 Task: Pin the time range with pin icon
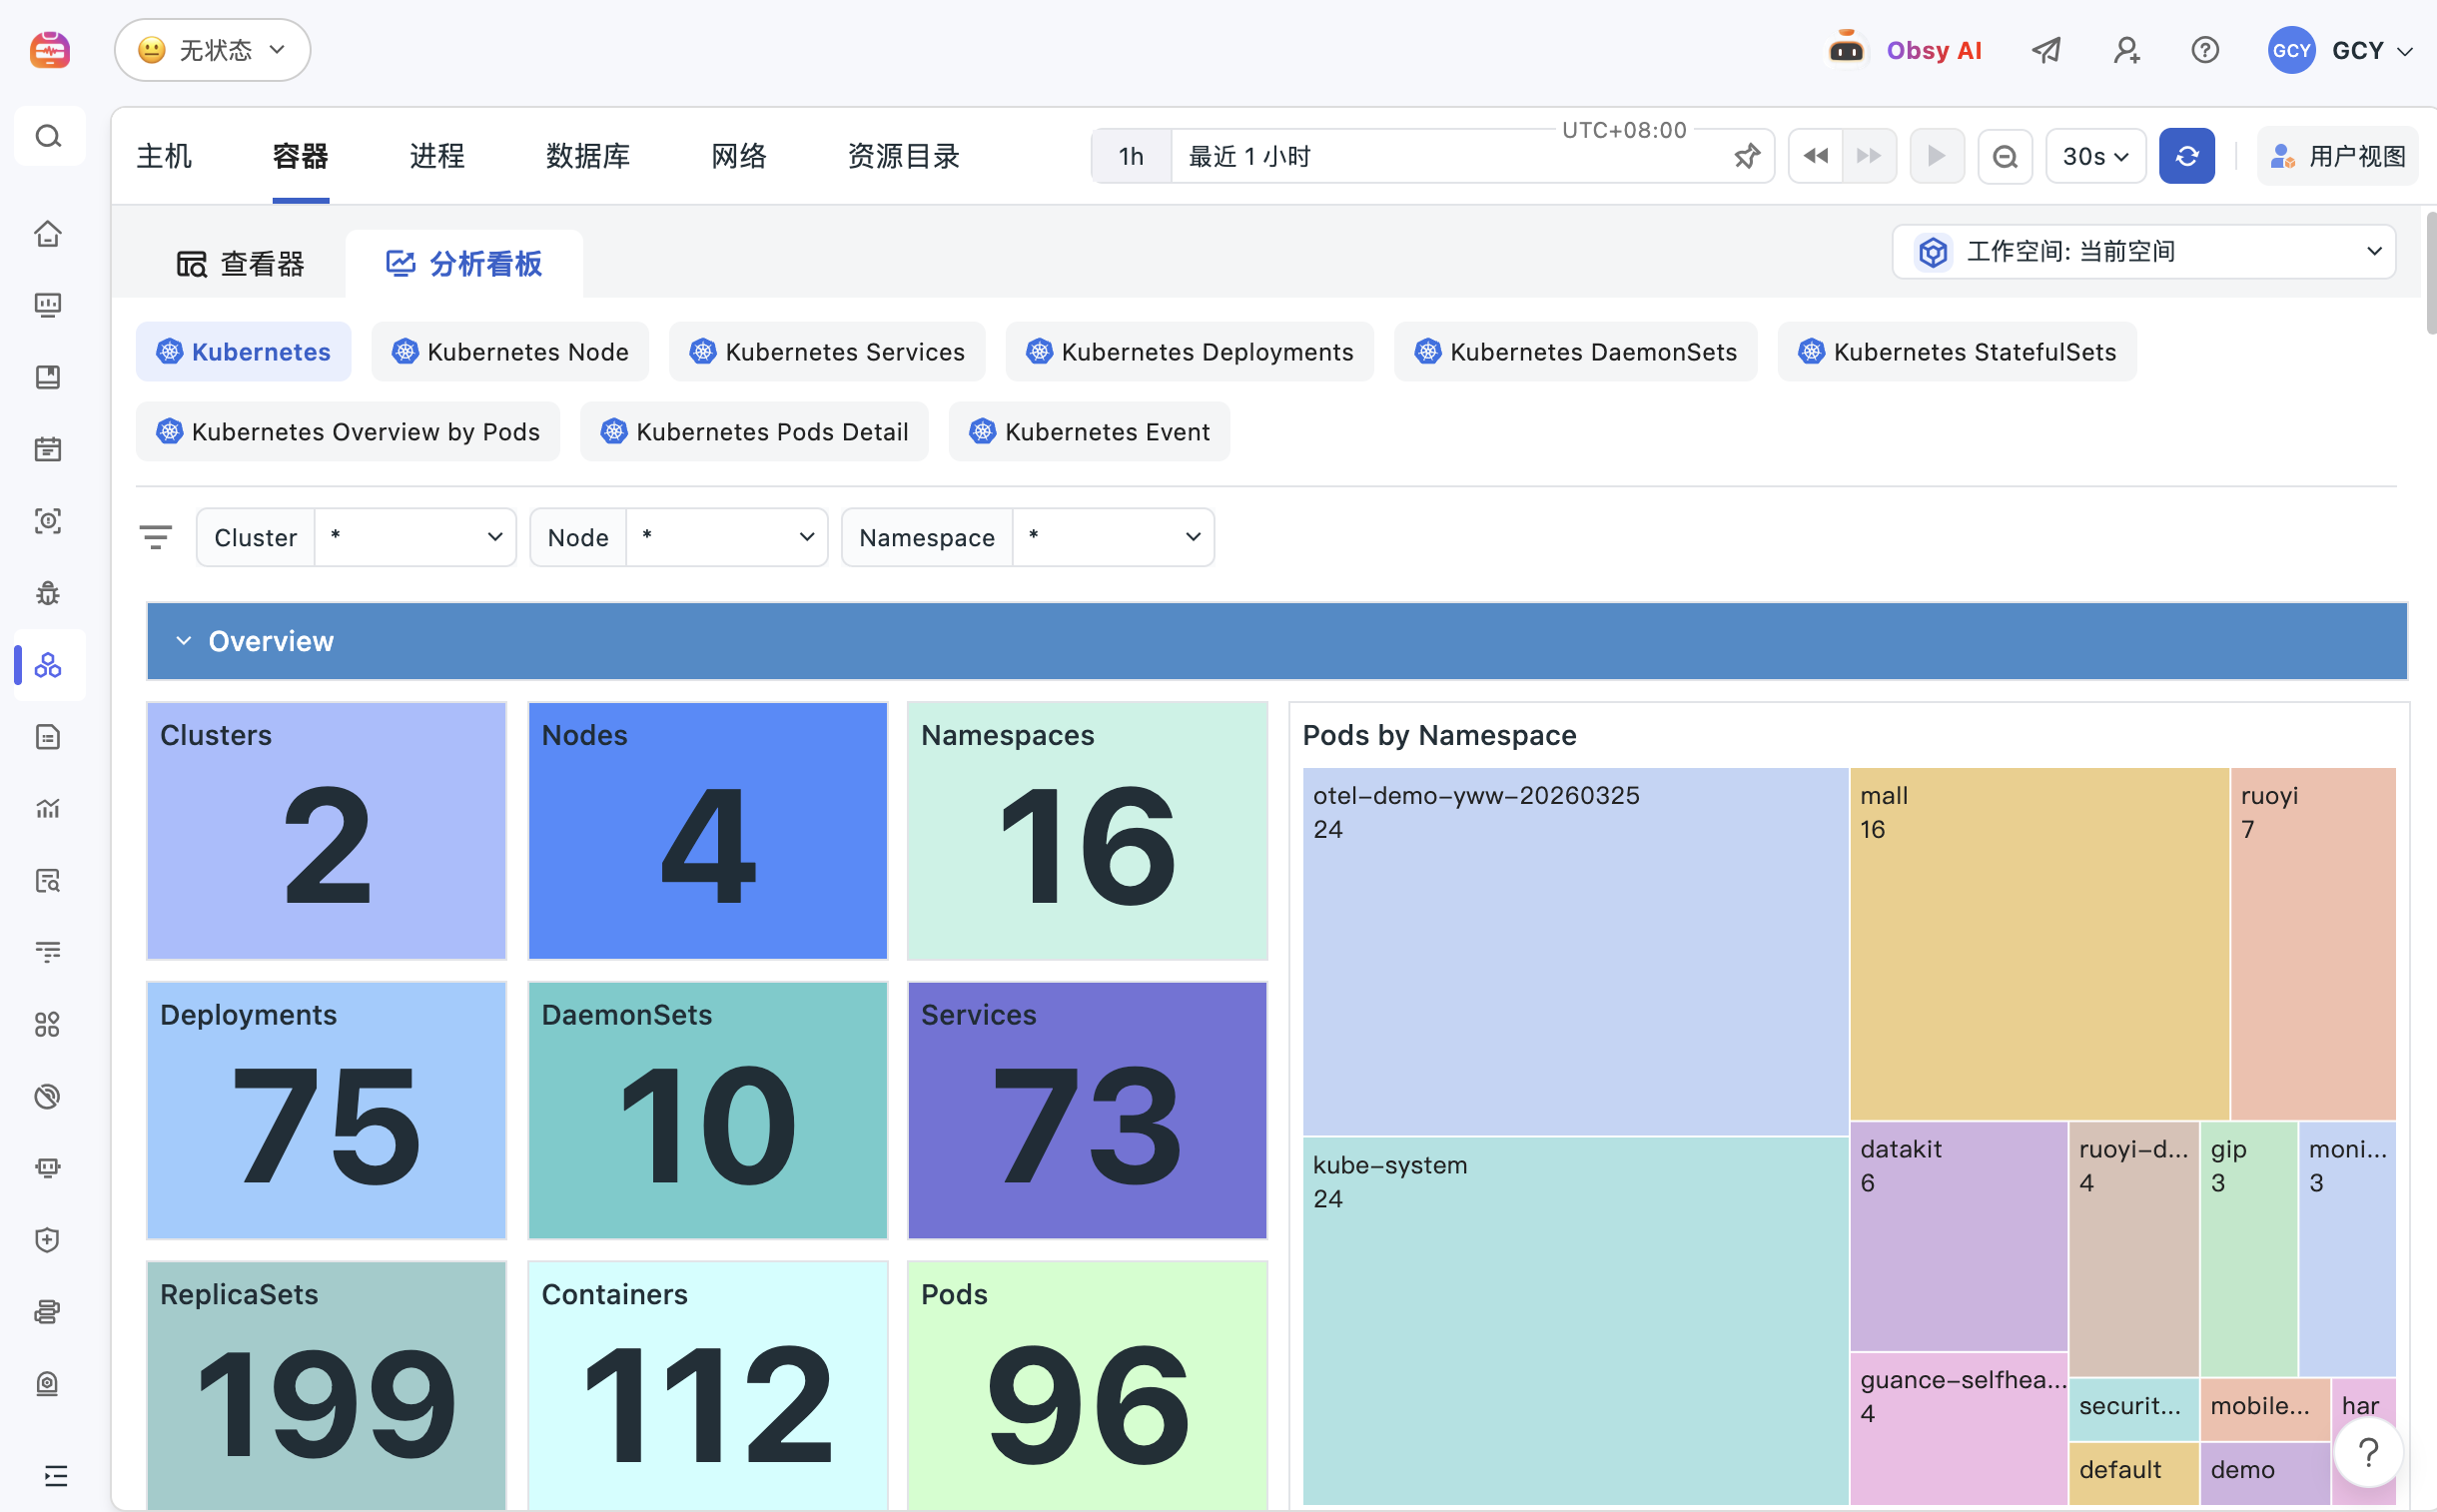pos(1746,156)
